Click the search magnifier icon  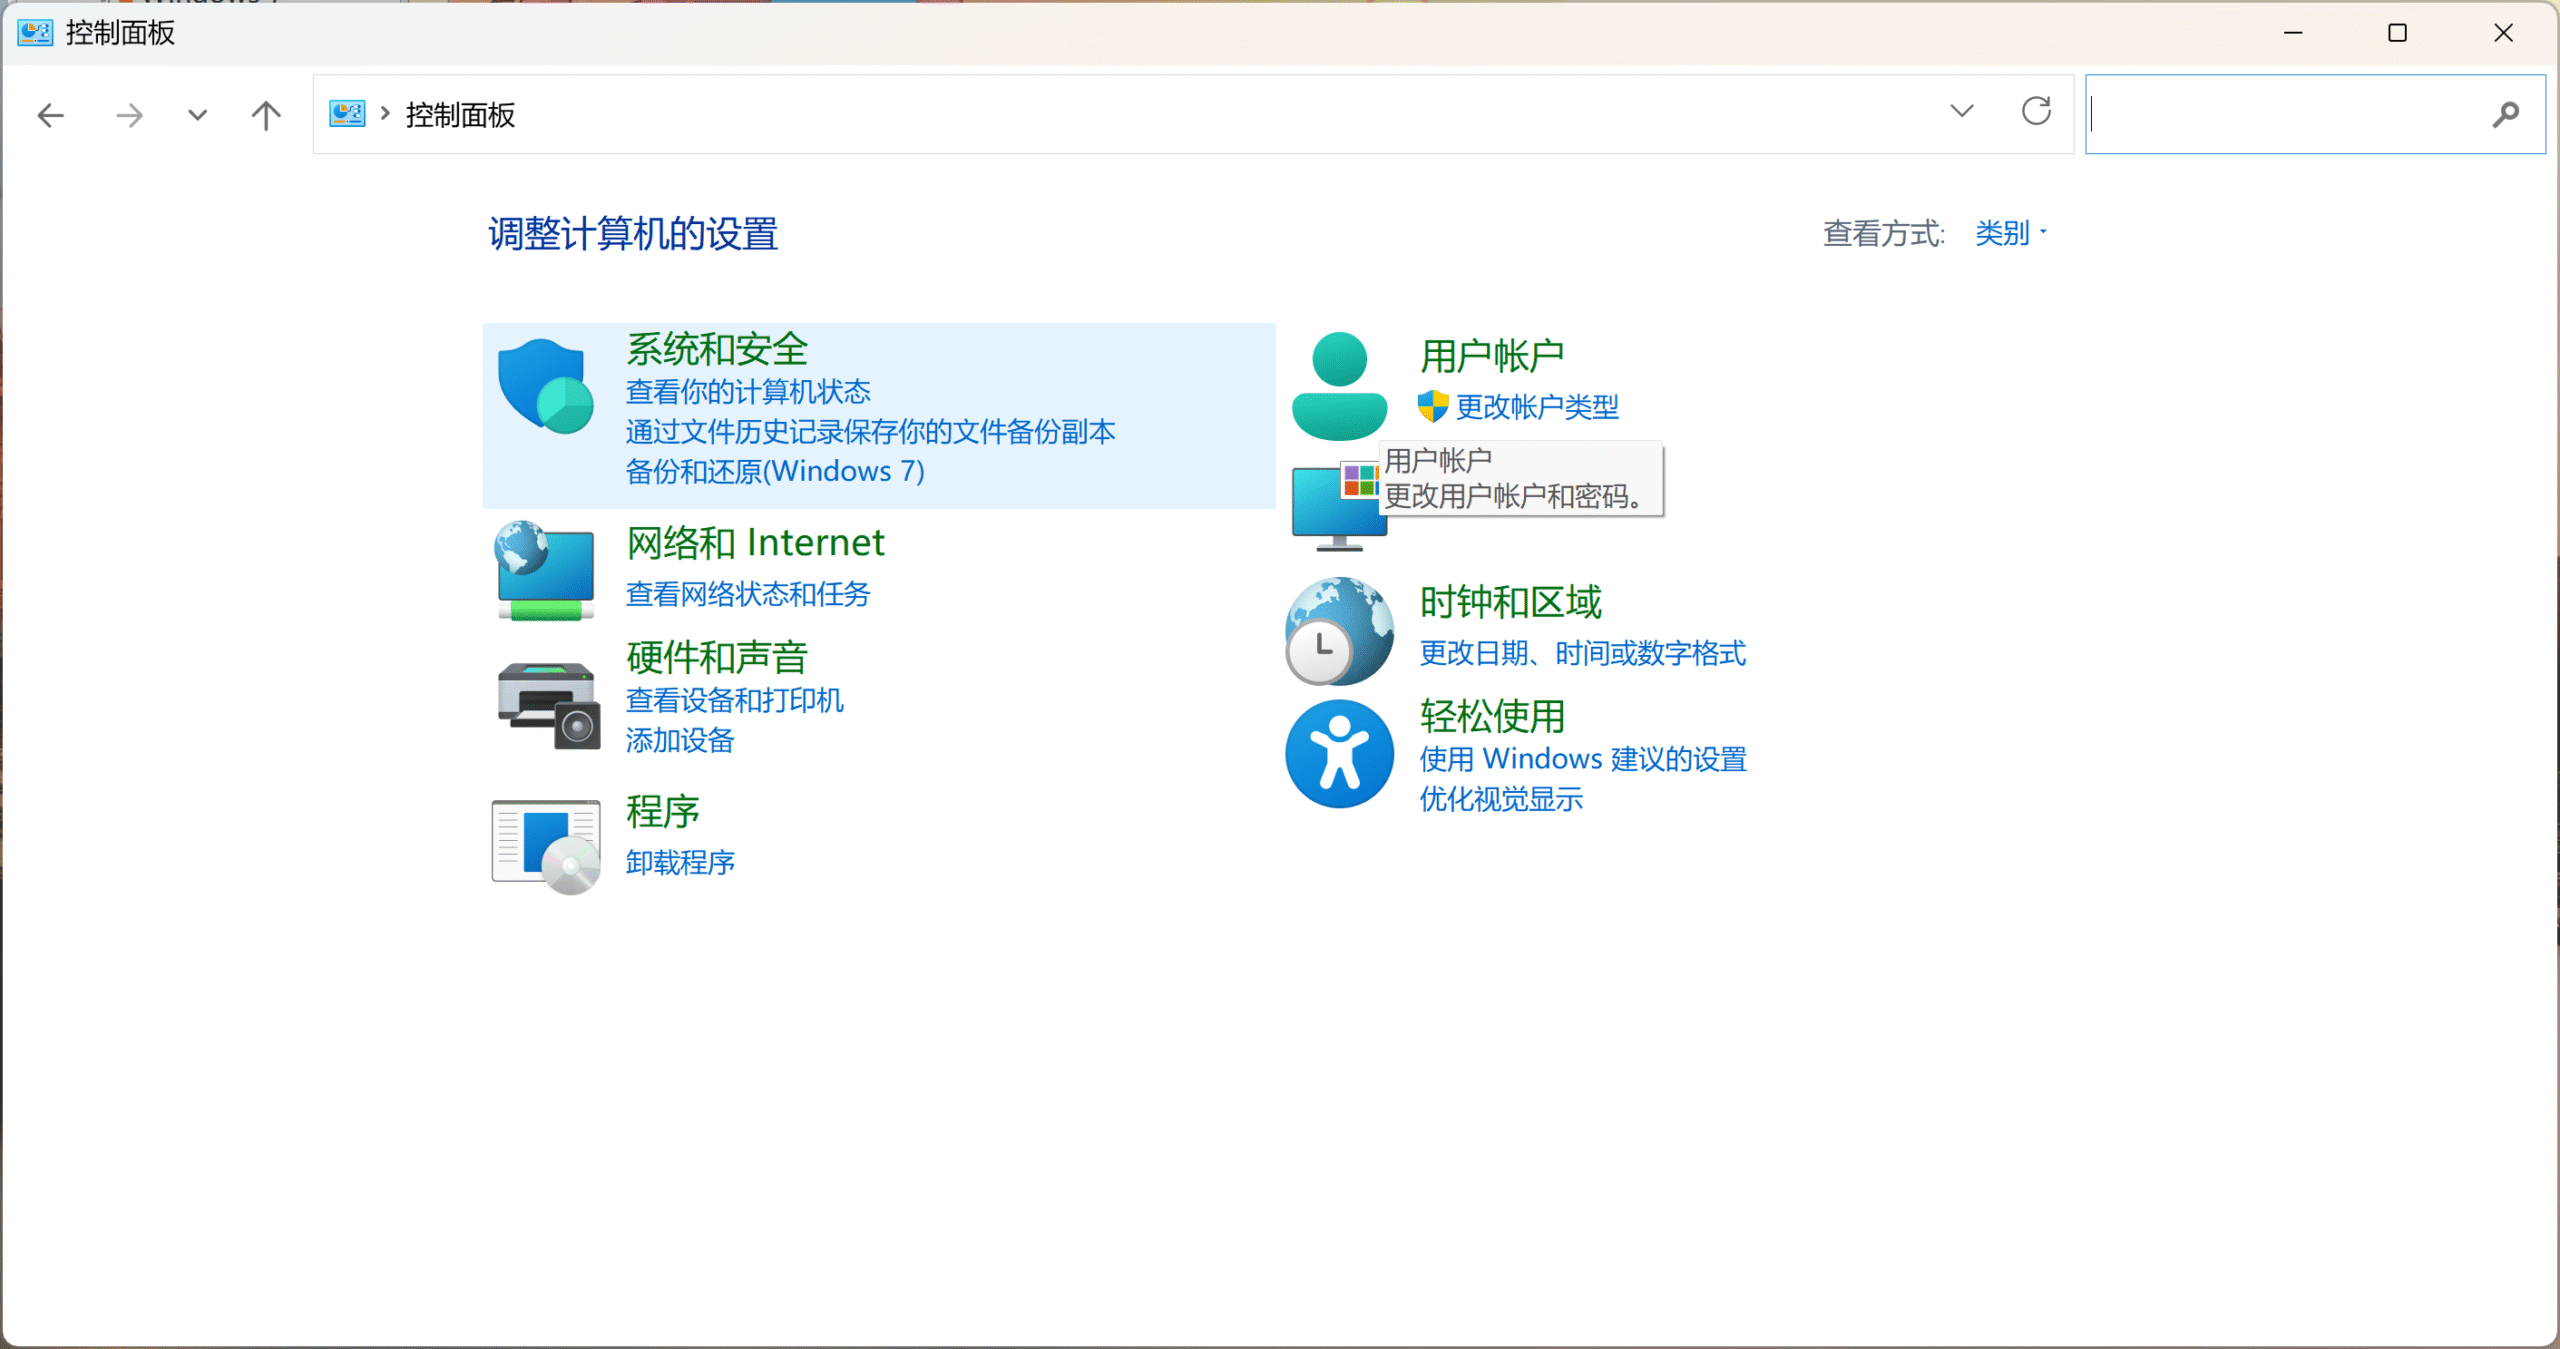tap(2505, 115)
